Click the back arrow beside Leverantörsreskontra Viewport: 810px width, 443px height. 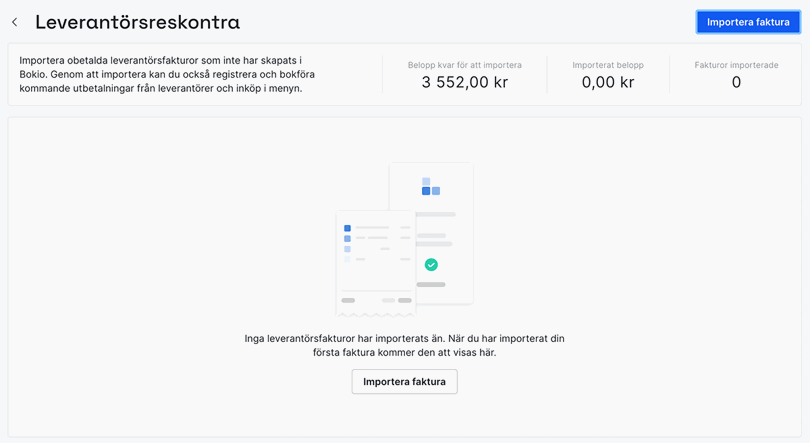click(x=15, y=22)
